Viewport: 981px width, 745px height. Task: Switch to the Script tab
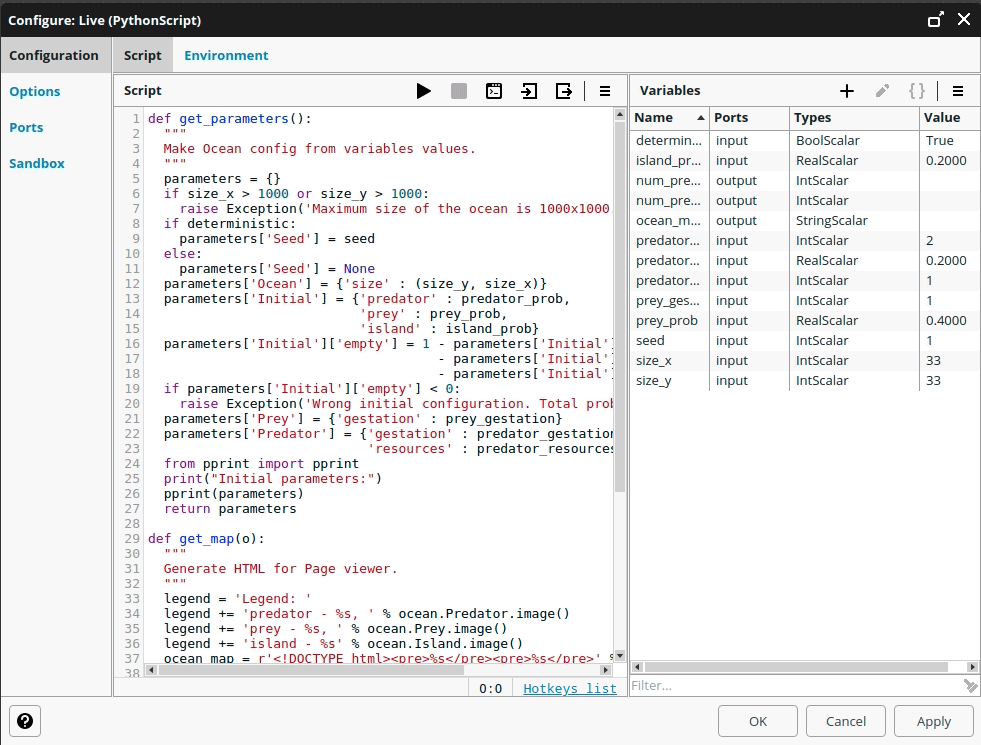point(143,55)
